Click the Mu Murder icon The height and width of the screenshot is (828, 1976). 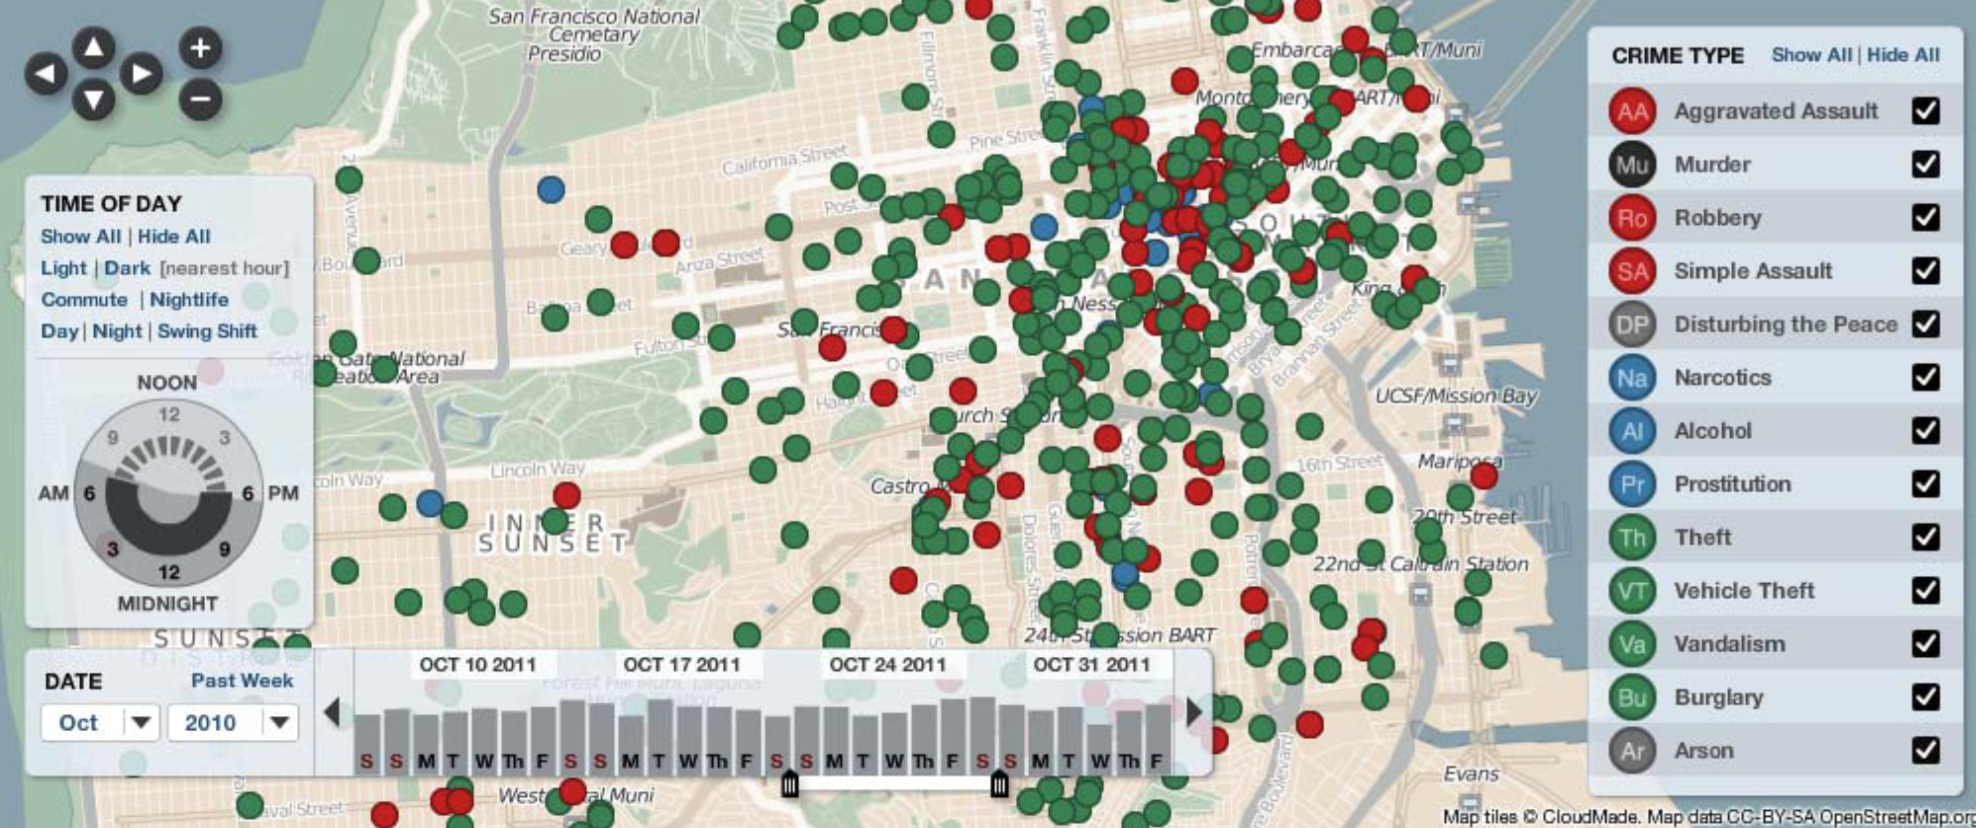[x=1632, y=164]
